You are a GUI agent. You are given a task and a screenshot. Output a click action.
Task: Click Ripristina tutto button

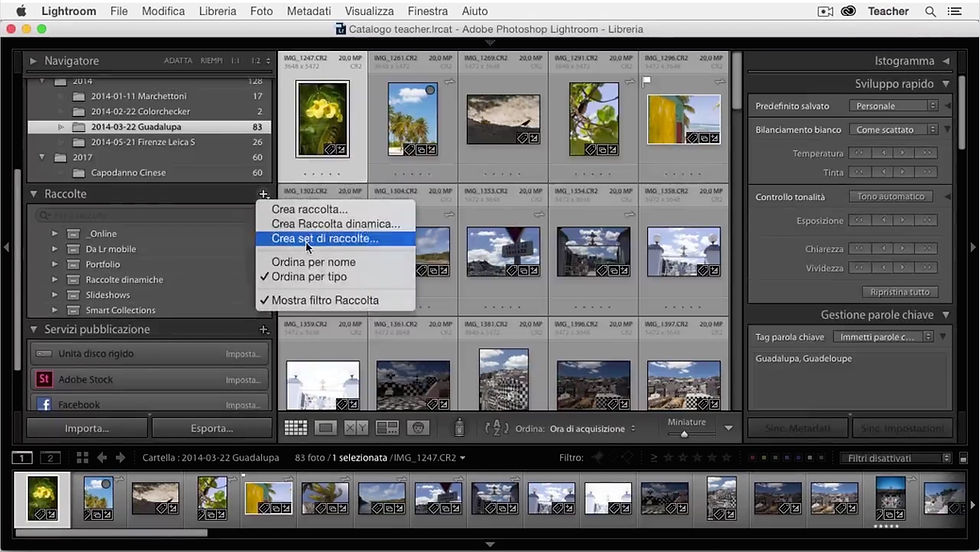tap(899, 292)
